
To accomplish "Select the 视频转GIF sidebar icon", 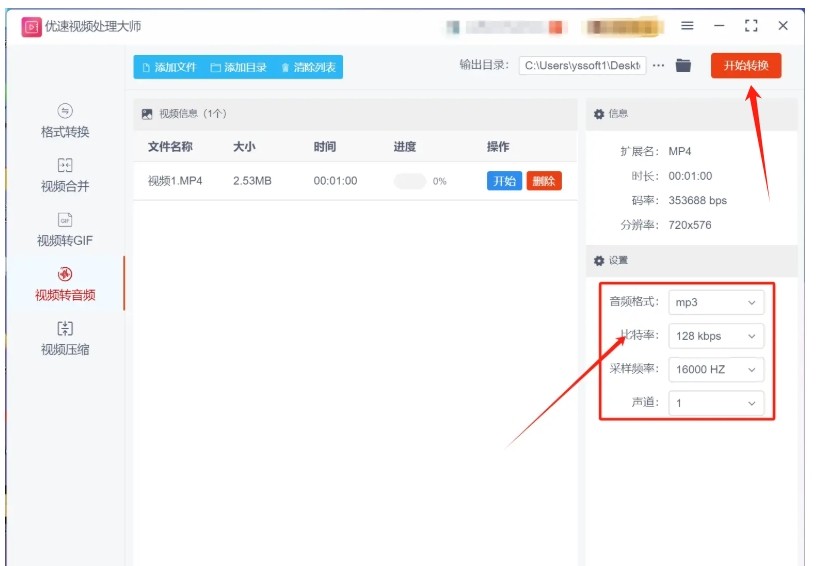I will point(65,220).
